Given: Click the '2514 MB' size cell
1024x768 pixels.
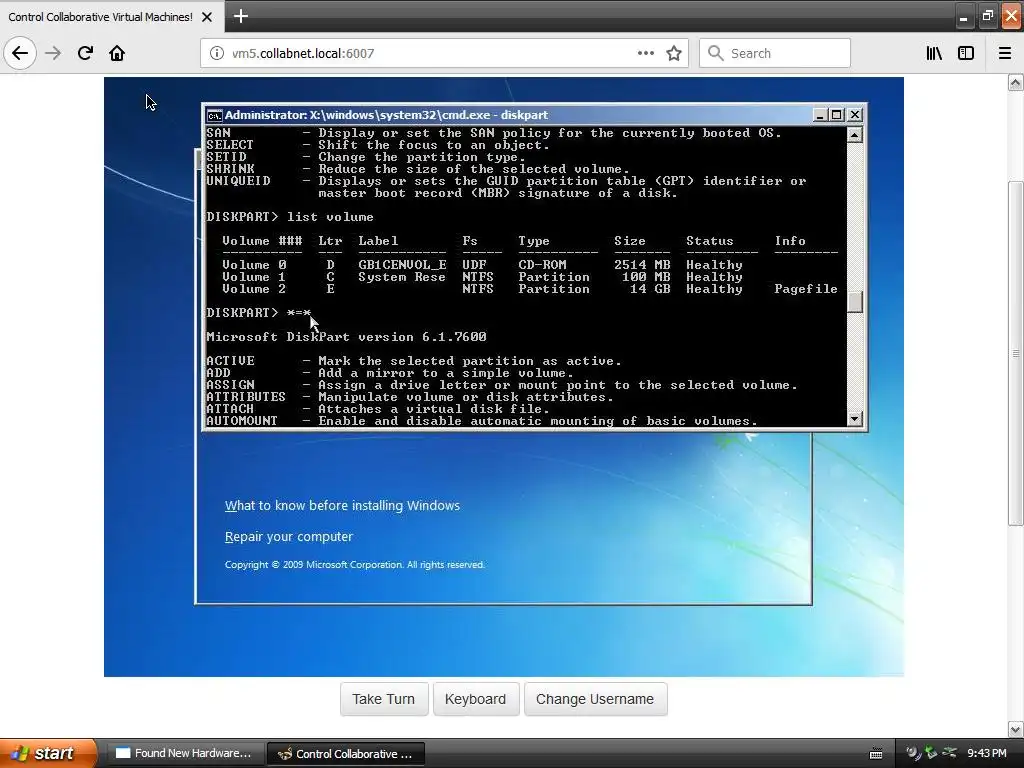Looking at the screenshot, I should click(x=643, y=264).
